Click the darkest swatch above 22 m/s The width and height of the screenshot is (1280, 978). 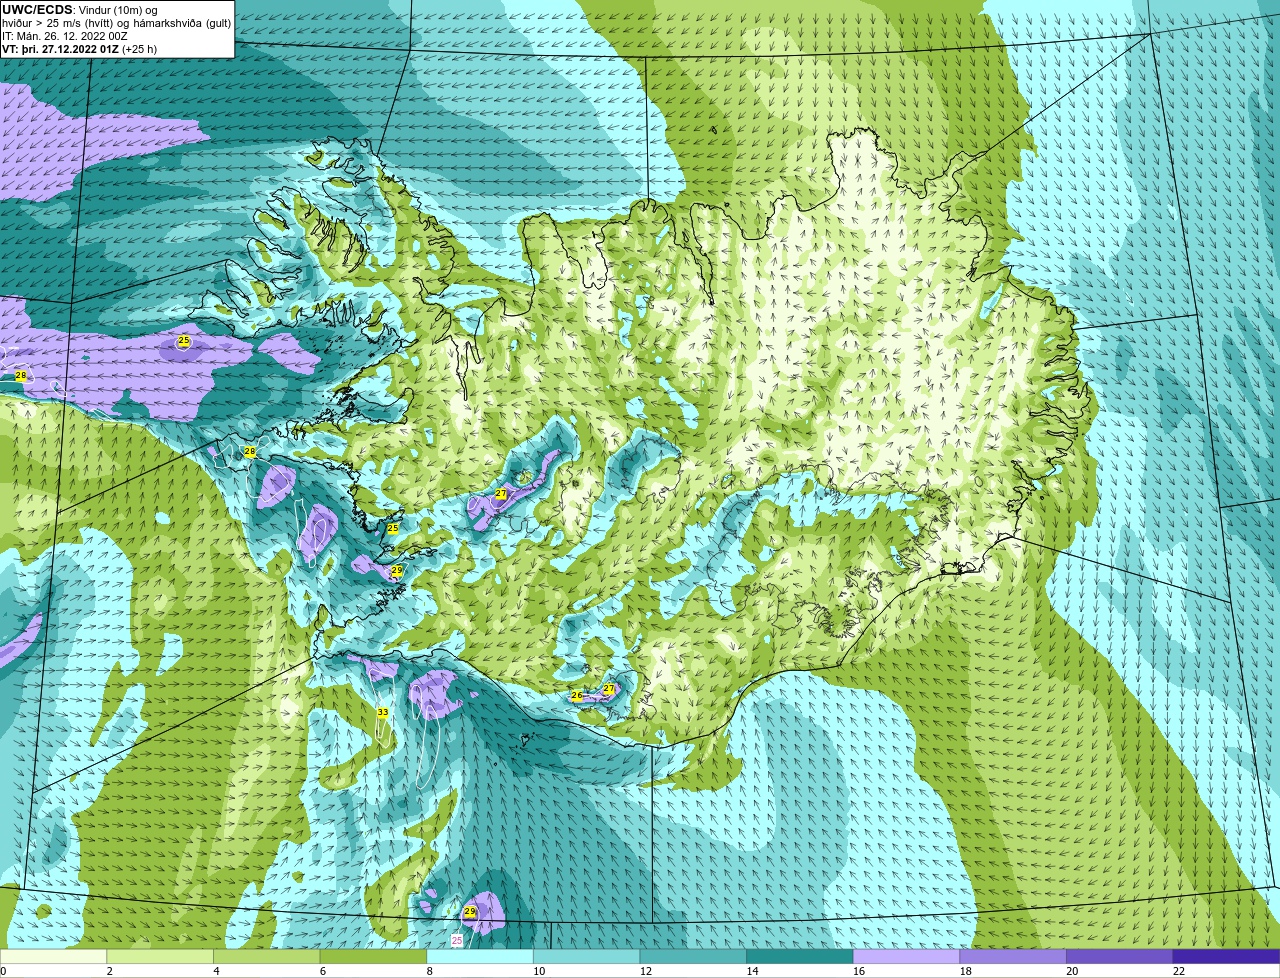click(x=1226, y=956)
